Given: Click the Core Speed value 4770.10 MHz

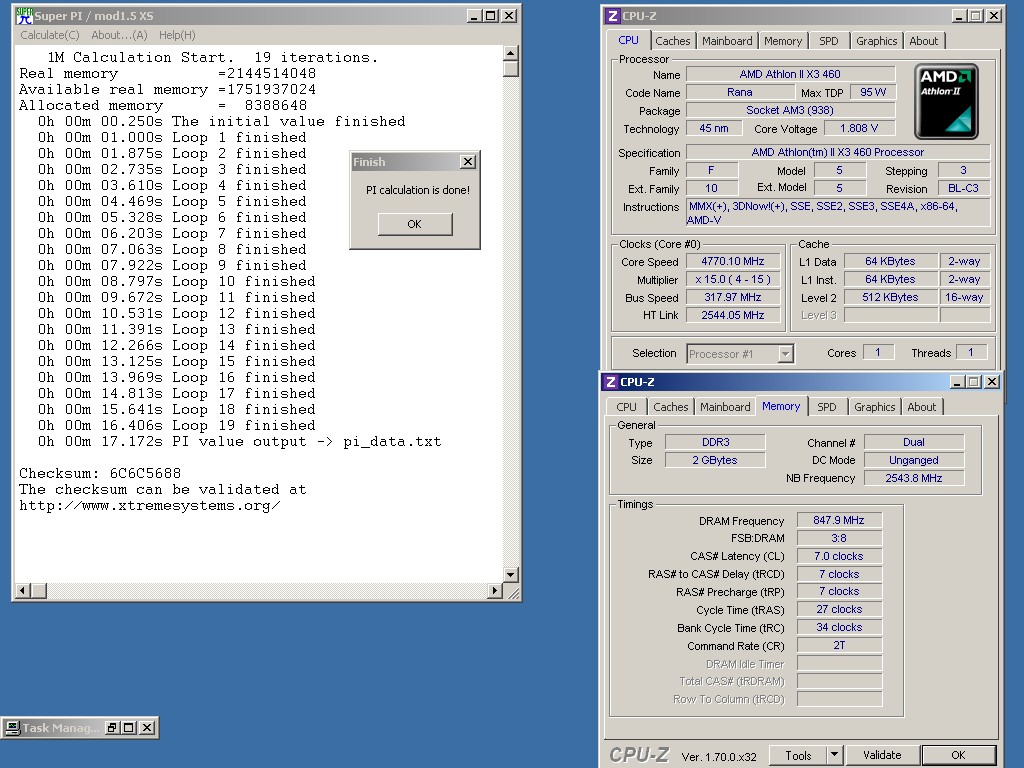Looking at the screenshot, I should [x=733, y=261].
